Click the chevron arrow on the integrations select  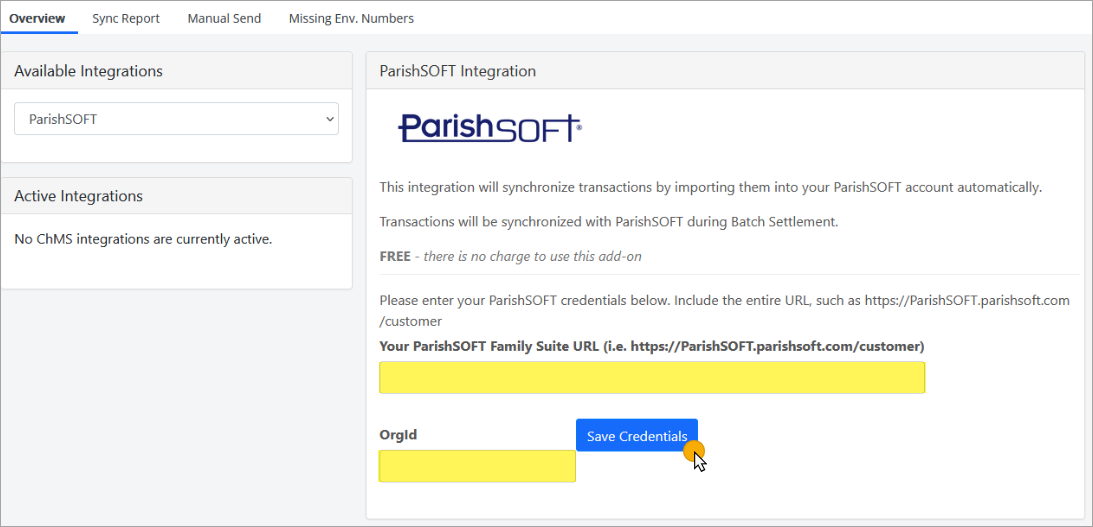pos(330,119)
